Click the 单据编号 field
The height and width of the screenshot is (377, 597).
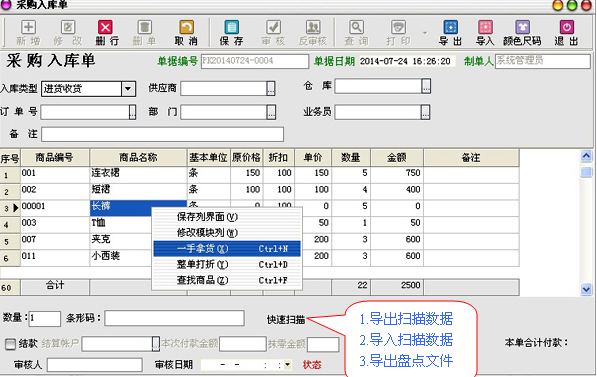pyautogui.click(x=255, y=61)
